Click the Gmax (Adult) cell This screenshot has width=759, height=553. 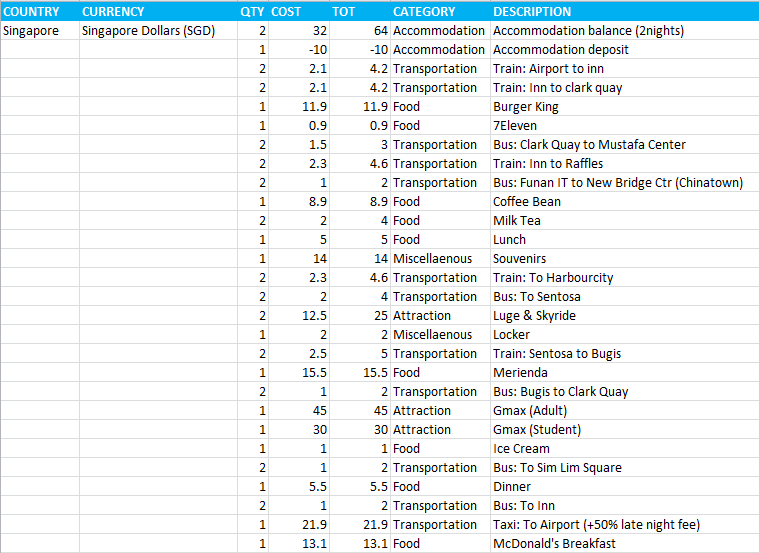click(624, 410)
